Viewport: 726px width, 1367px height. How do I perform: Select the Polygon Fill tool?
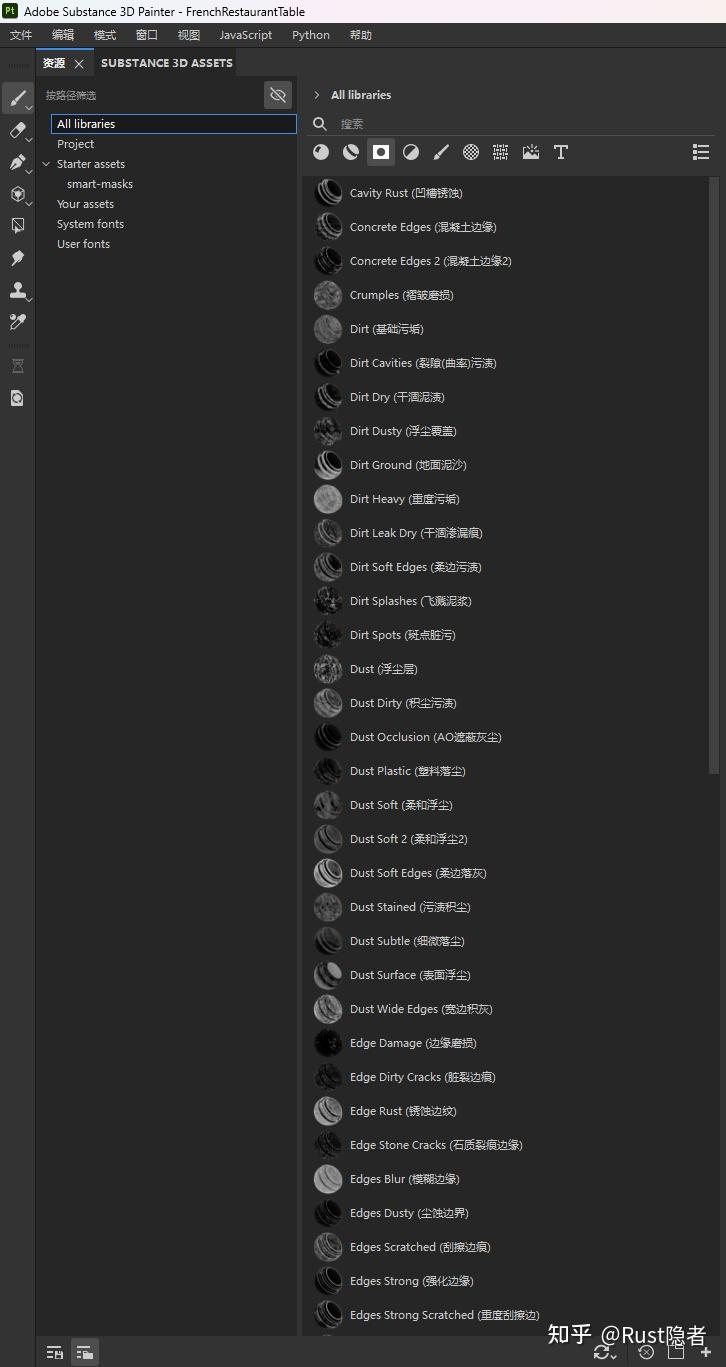click(x=17, y=226)
